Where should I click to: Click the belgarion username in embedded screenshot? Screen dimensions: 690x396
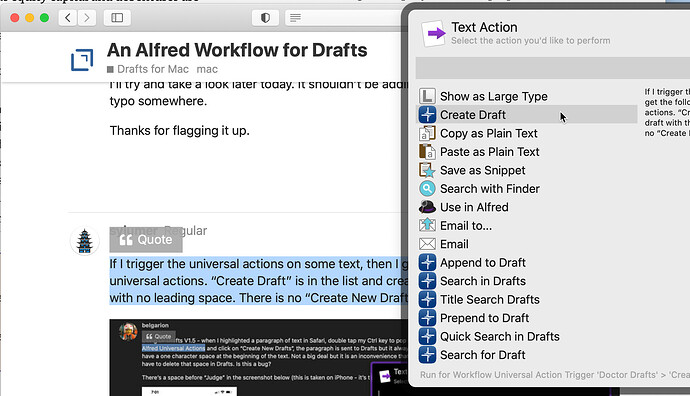(155, 326)
